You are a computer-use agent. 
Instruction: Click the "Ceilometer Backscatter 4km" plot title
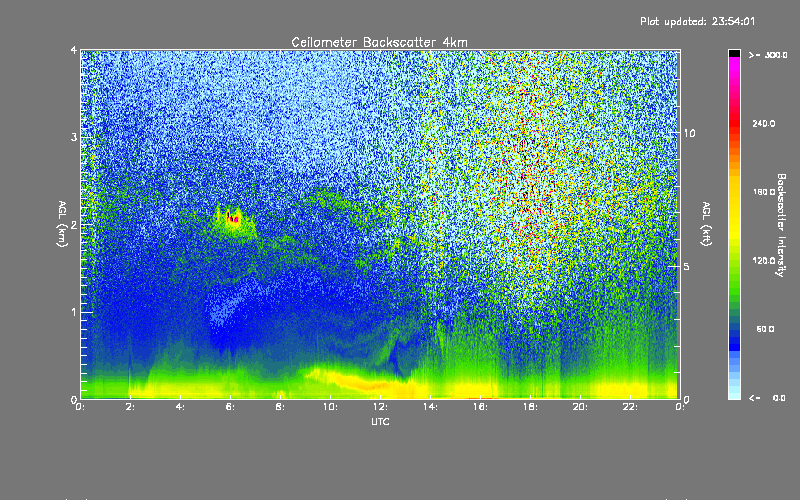pyautogui.click(x=379, y=42)
